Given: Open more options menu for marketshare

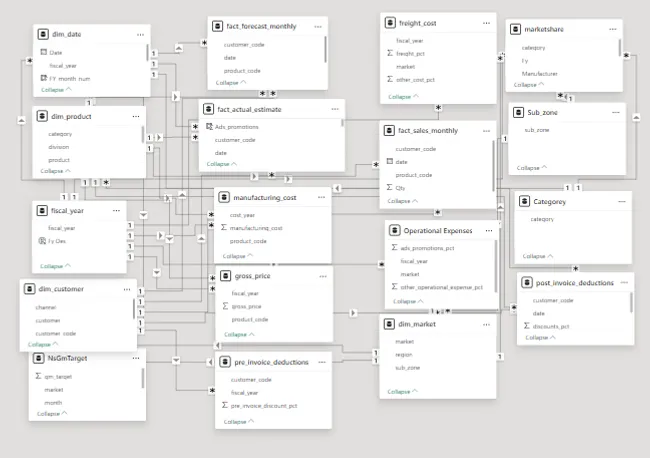Looking at the screenshot, I should 613,29.
